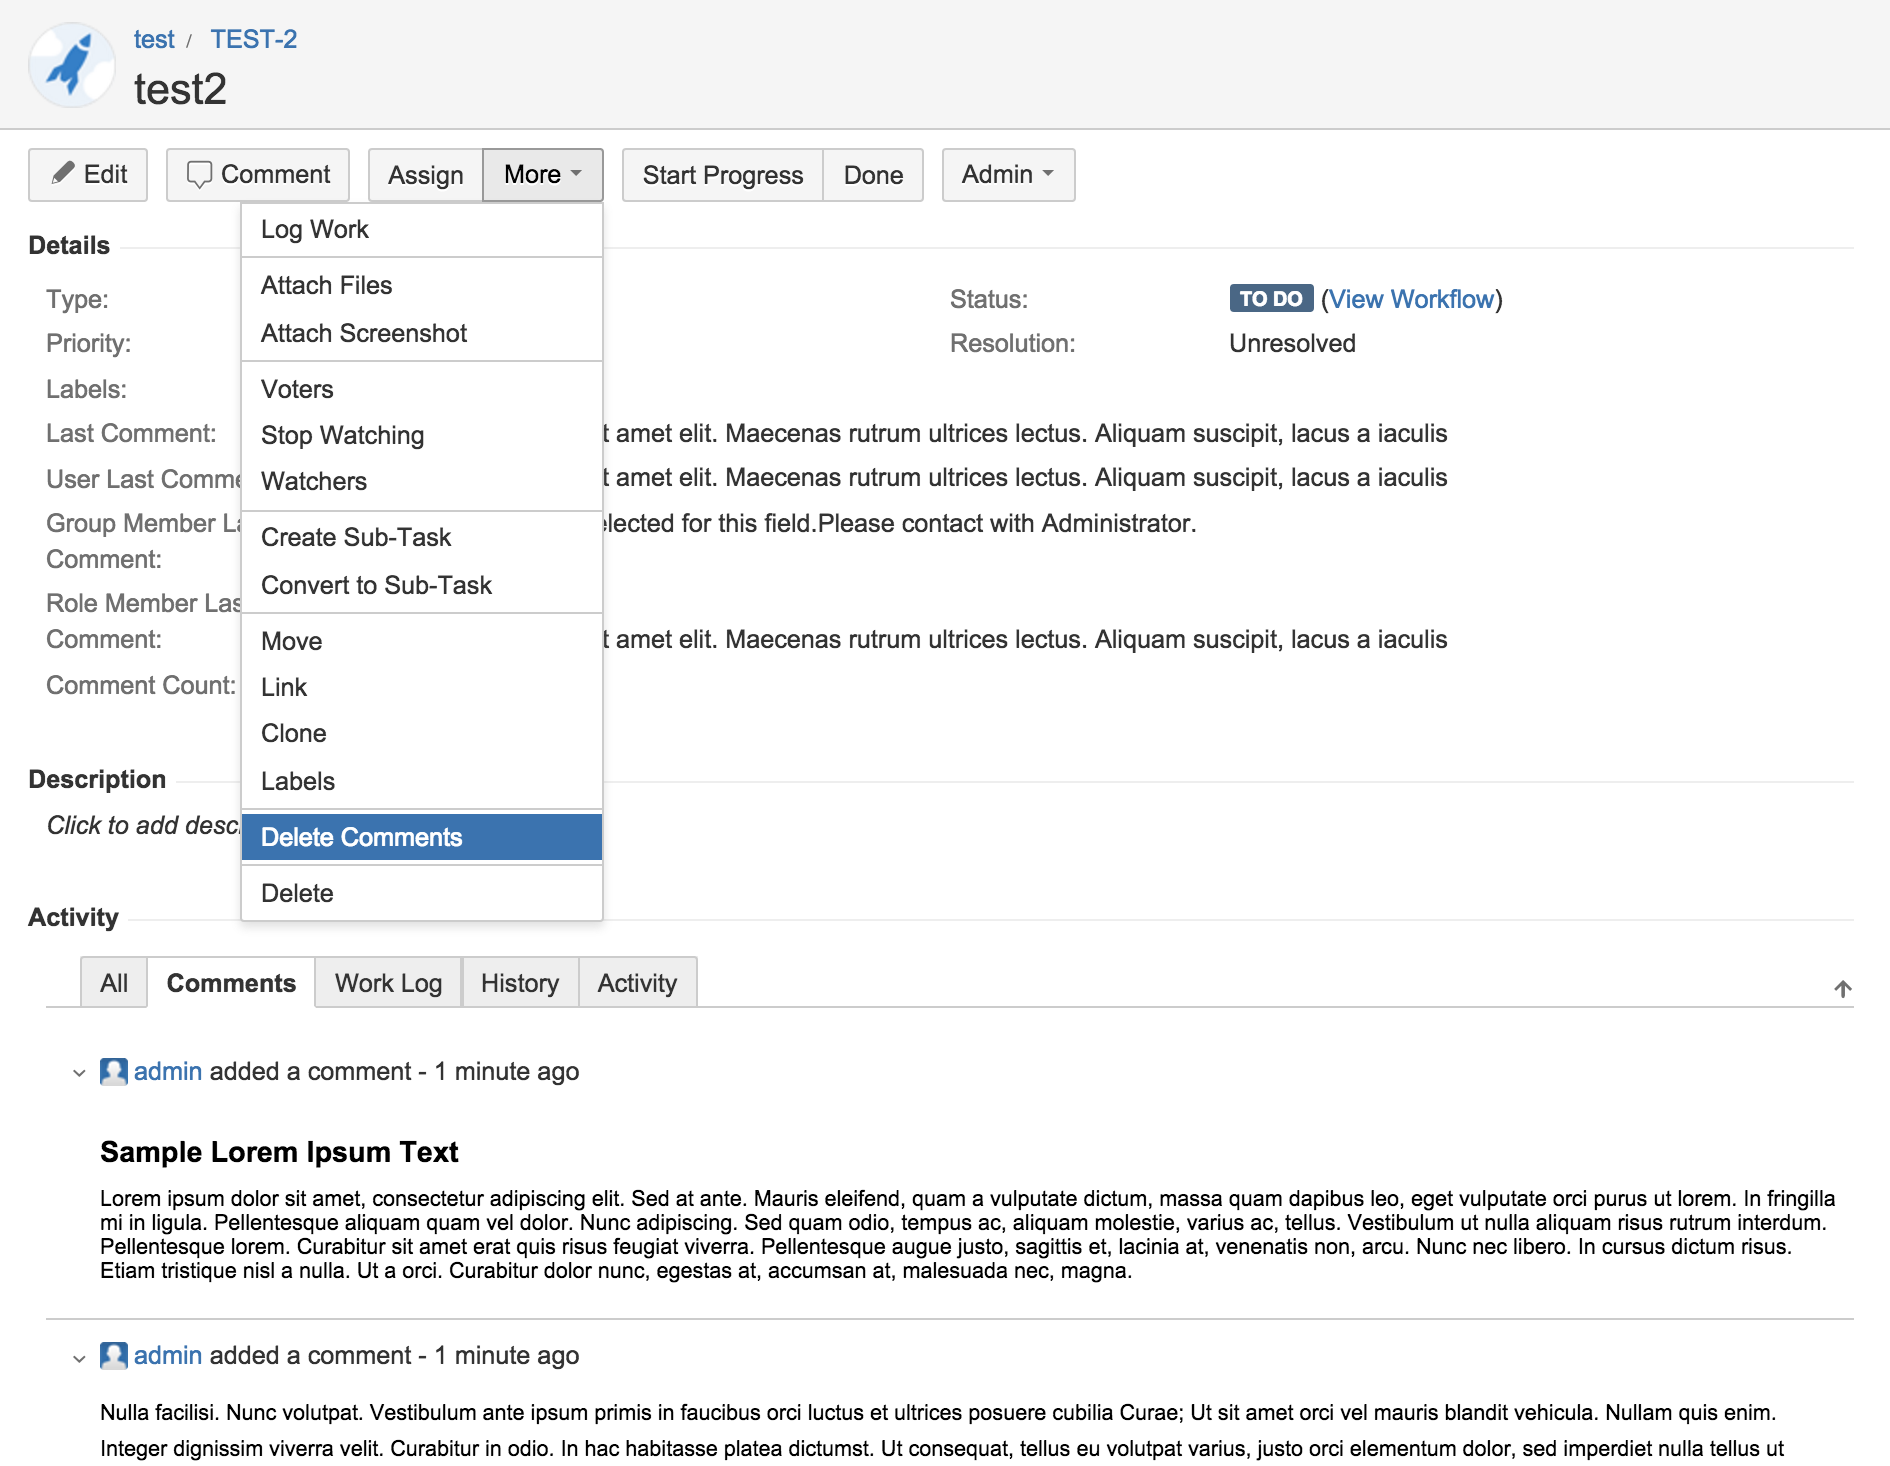
Task: Select Watchers menu item
Action: pyautogui.click(x=422, y=482)
